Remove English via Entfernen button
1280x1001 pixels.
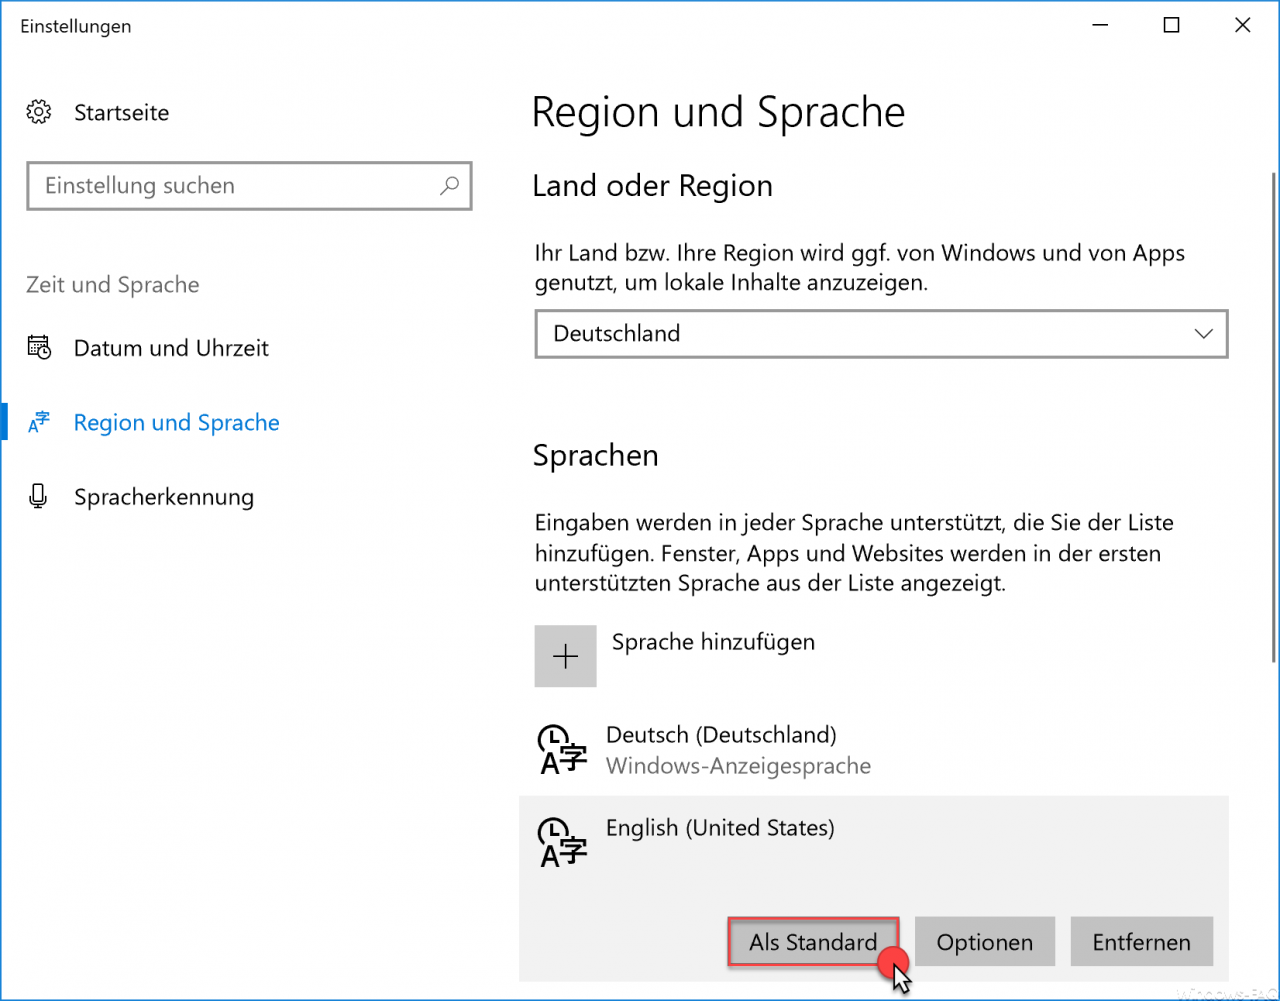click(1142, 942)
